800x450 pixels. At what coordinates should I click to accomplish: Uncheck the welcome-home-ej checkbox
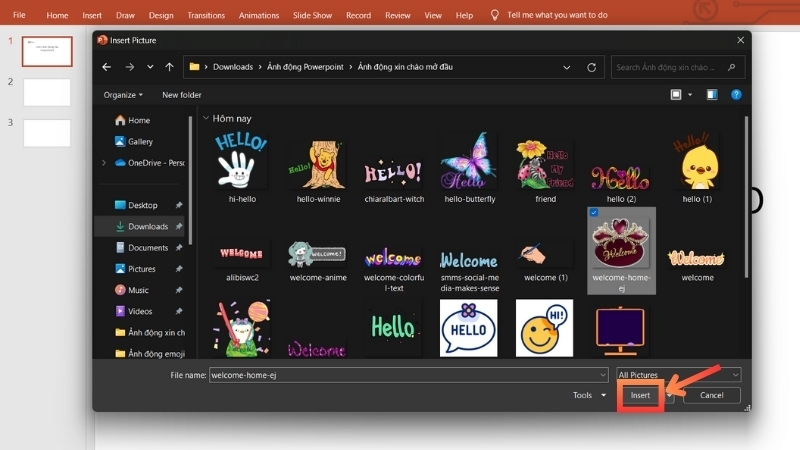[x=593, y=212]
